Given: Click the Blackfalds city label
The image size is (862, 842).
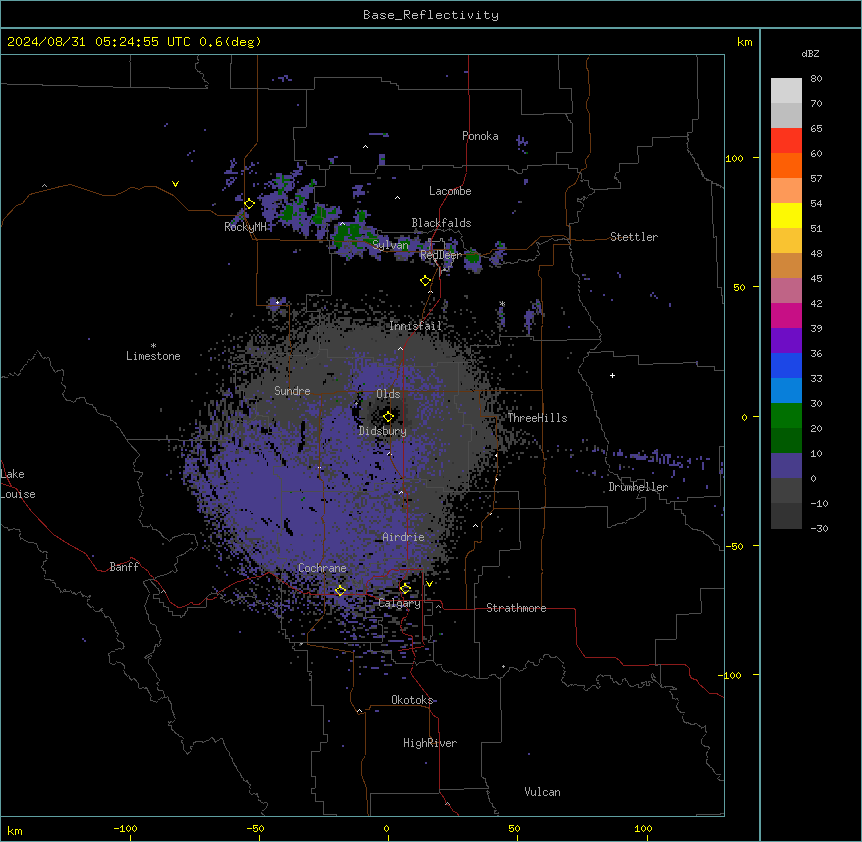Looking at the screenshot, I should (x=441, y=223).
